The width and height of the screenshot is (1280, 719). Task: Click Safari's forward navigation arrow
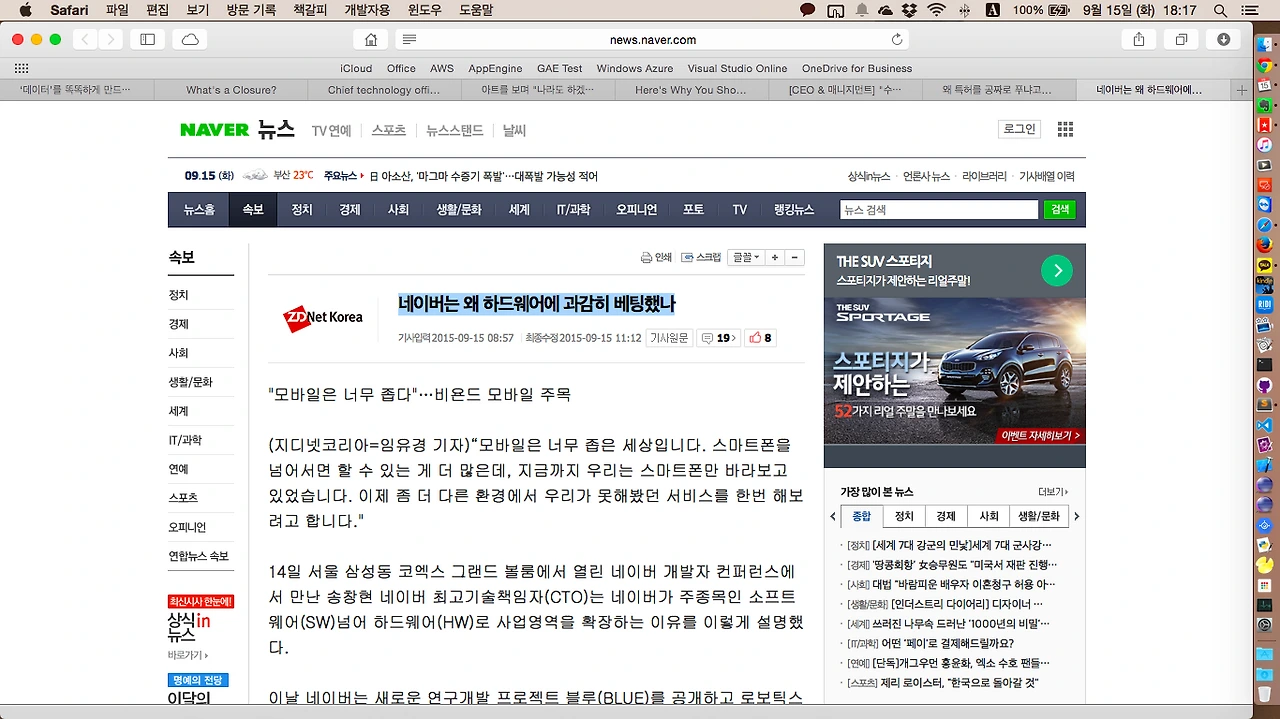pyautogui.click(x=111, y=39)
